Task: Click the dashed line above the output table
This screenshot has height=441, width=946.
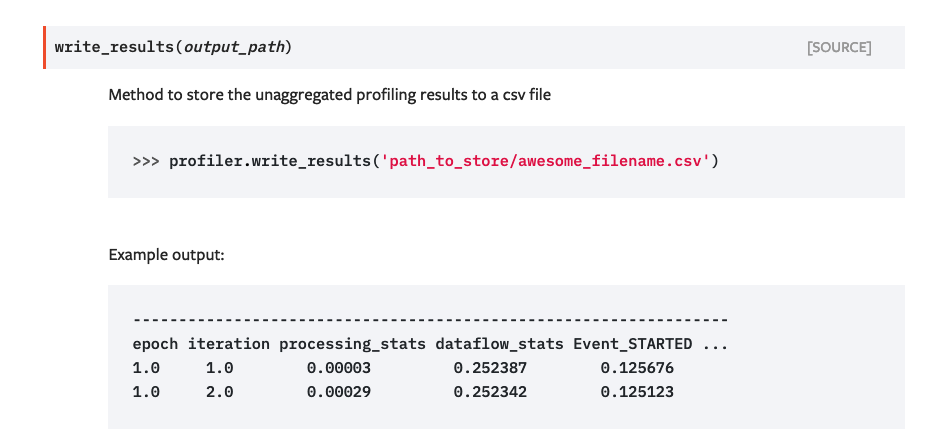Action: point(430,320)
